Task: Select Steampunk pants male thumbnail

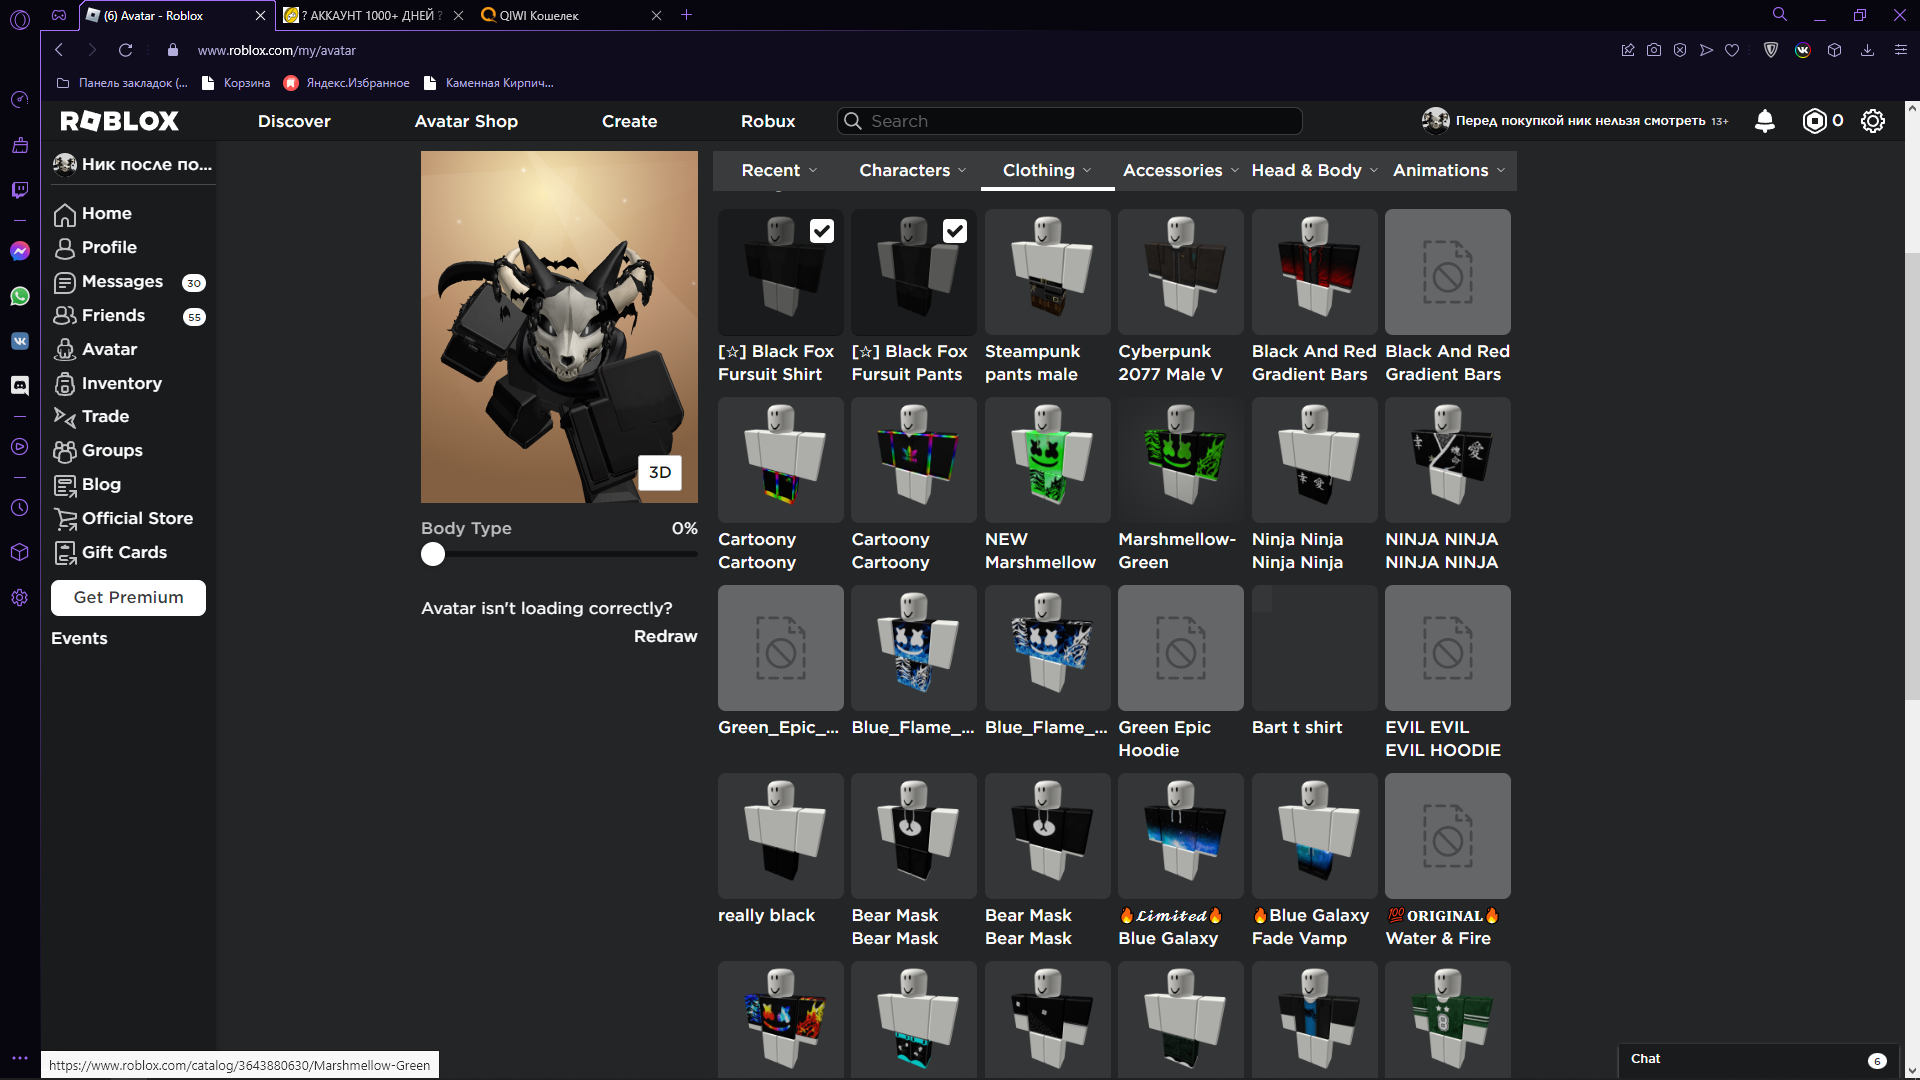Action: [x=1047, y=272]
